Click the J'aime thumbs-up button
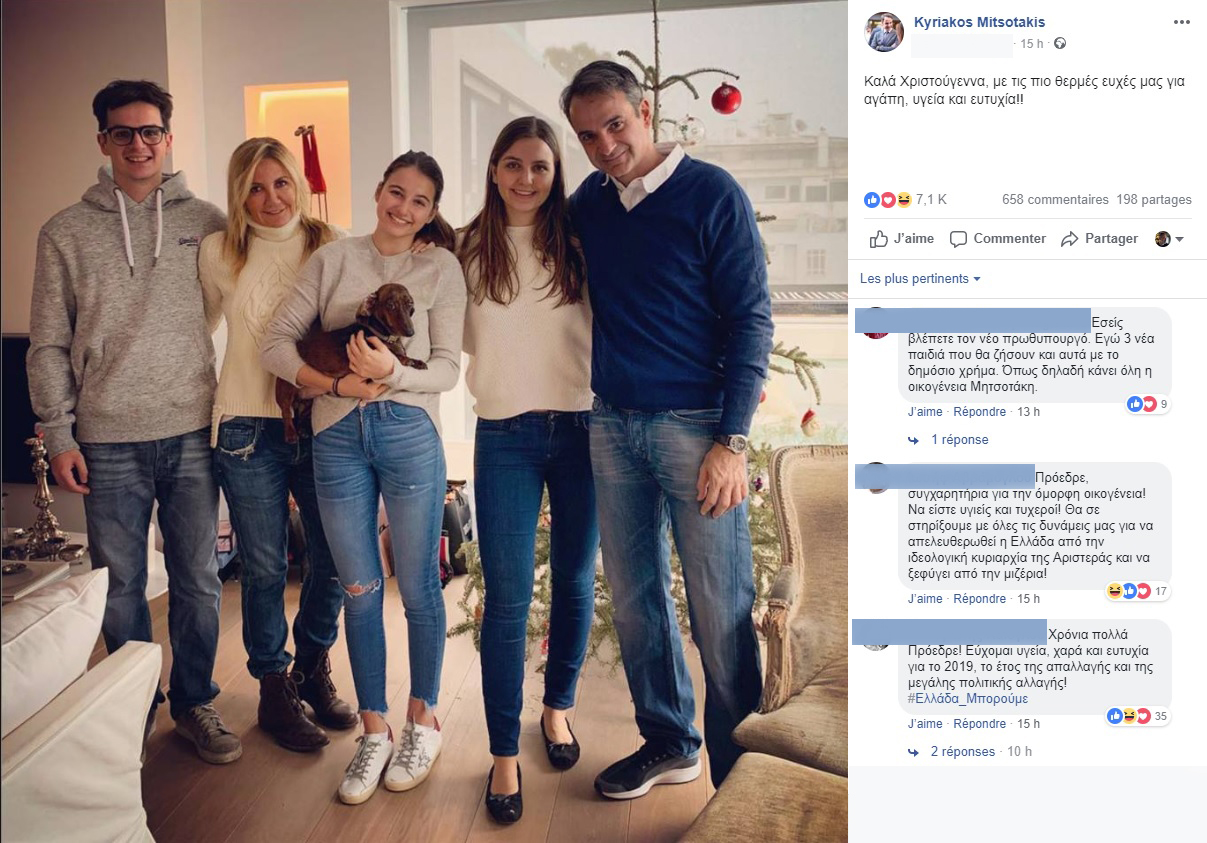 pyautogui.click(x=901, y=239)
